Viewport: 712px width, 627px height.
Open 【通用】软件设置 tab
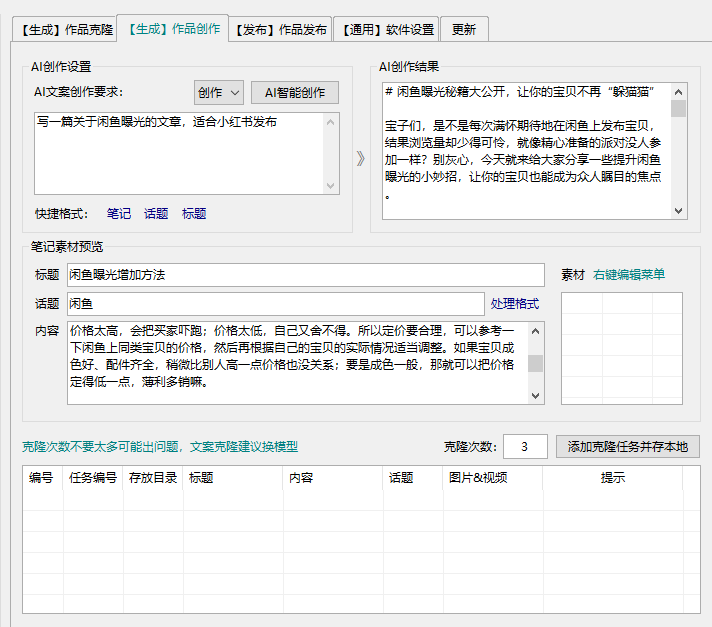[x=386, y=30]
